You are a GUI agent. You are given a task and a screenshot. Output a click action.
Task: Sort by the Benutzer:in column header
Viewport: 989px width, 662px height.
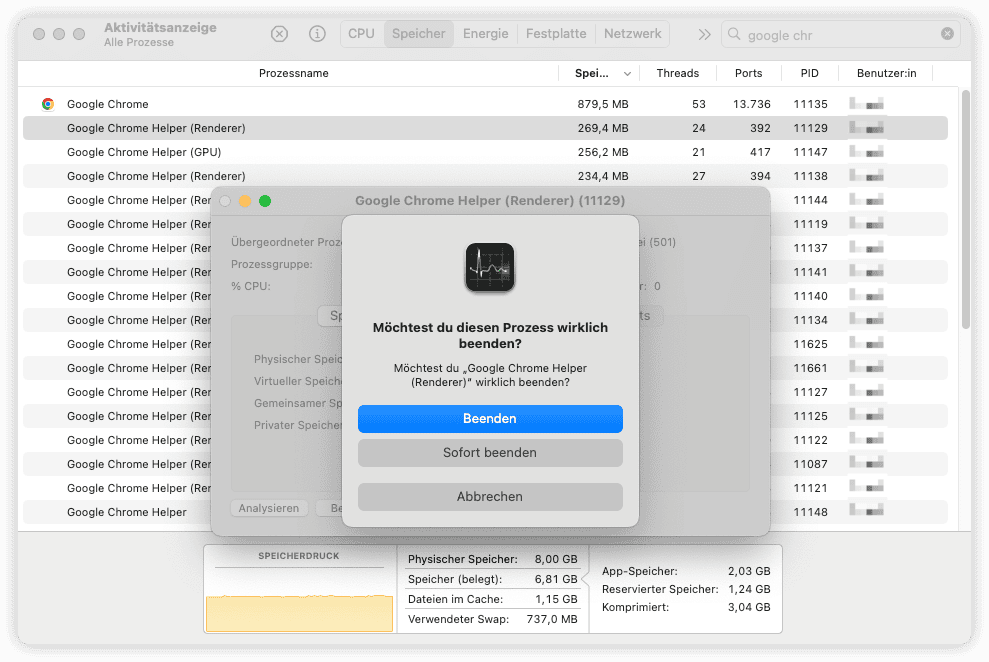[886, 73]
